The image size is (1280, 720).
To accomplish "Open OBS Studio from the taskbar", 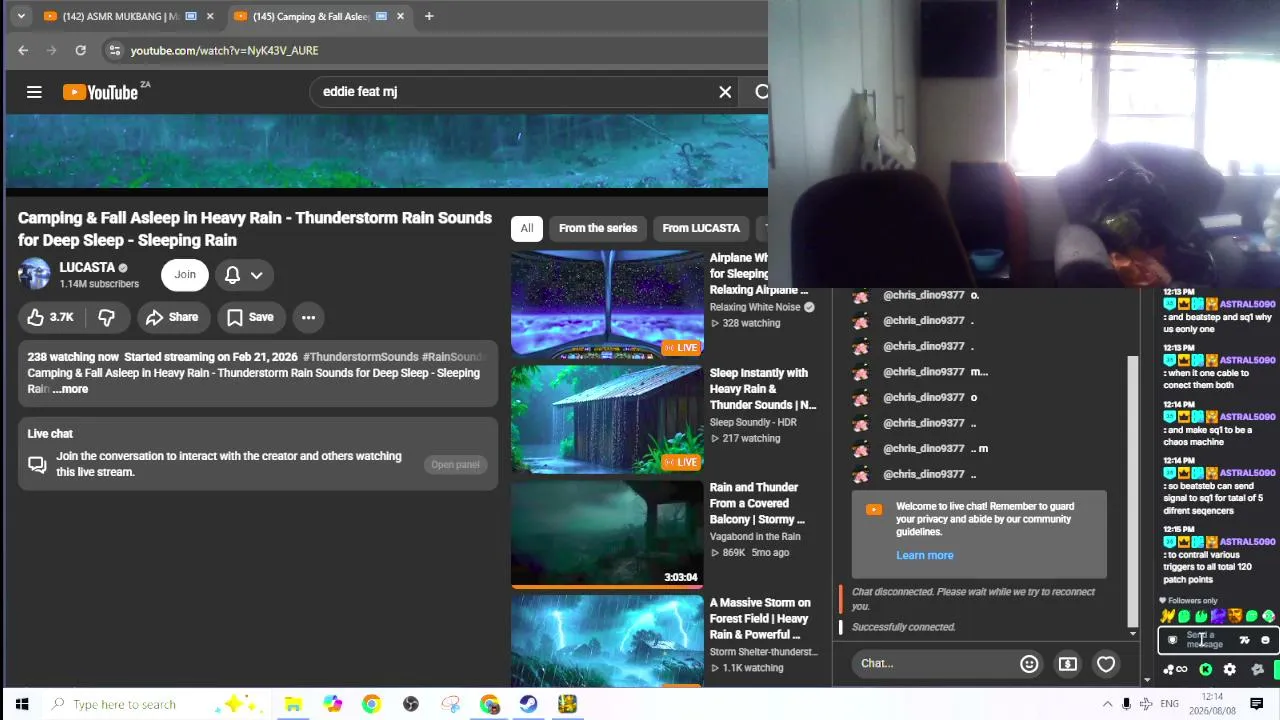I will click(410, 704).
